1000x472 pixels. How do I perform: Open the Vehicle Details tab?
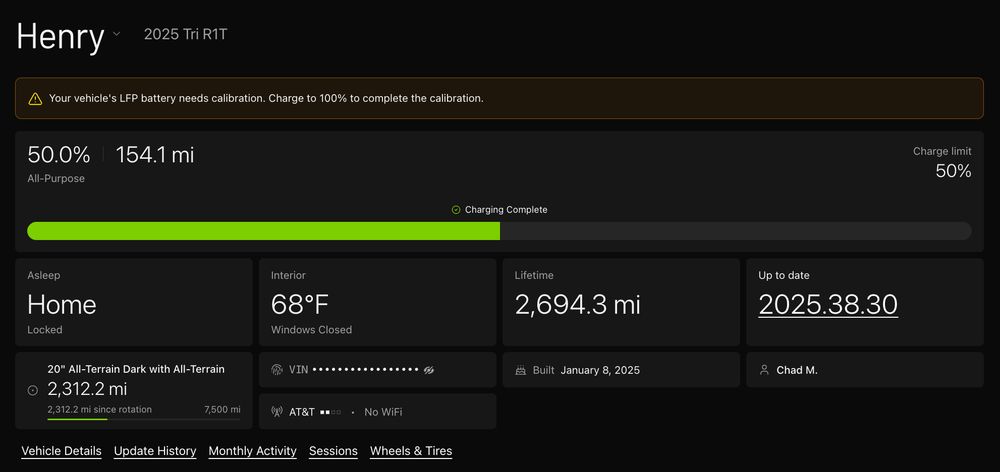click(x=61, y=451)
